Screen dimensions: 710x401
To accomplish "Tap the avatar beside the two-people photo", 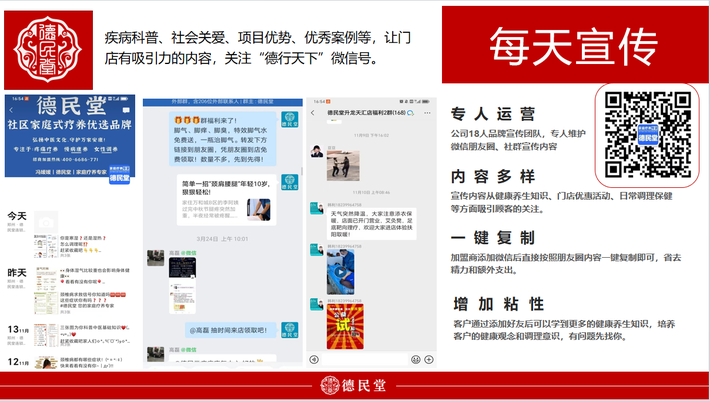I will click(317, 152).
